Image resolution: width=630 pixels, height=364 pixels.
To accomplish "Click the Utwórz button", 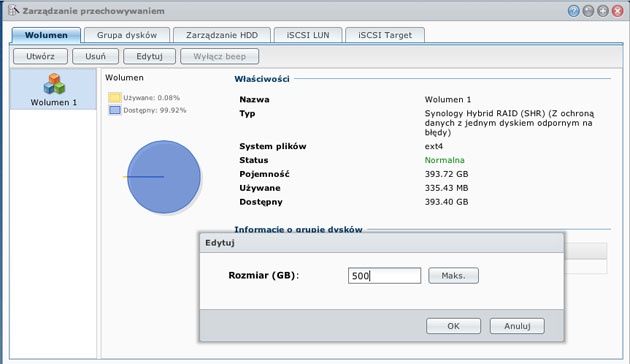I will click(40, 56).
